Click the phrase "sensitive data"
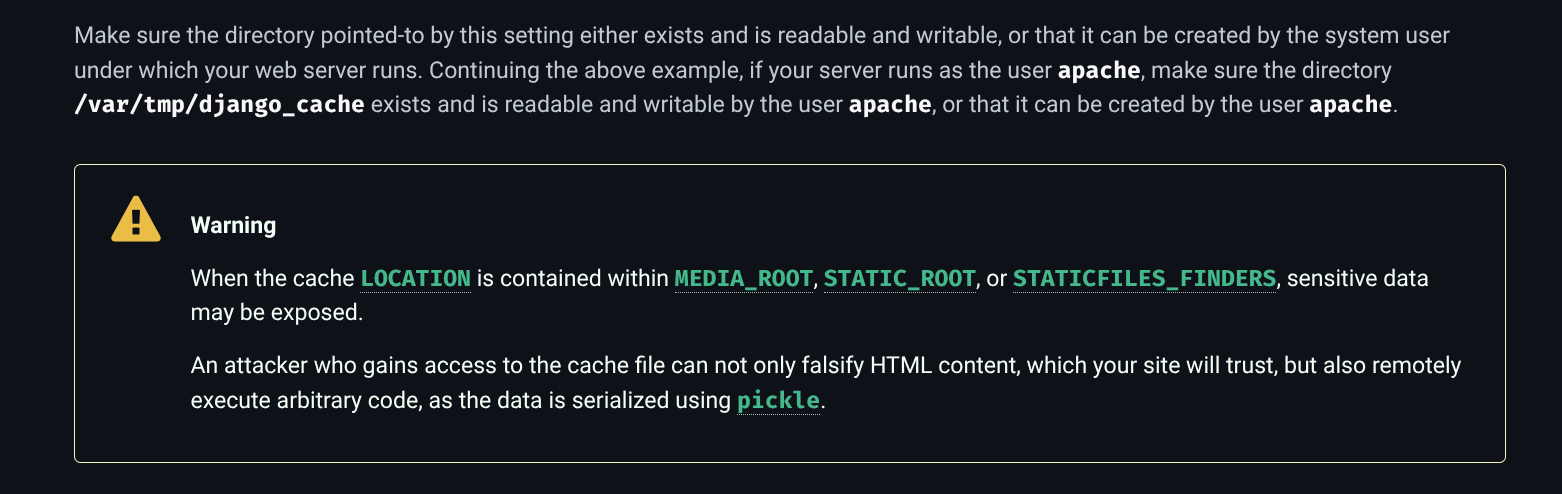 [x=1357, y=279]
